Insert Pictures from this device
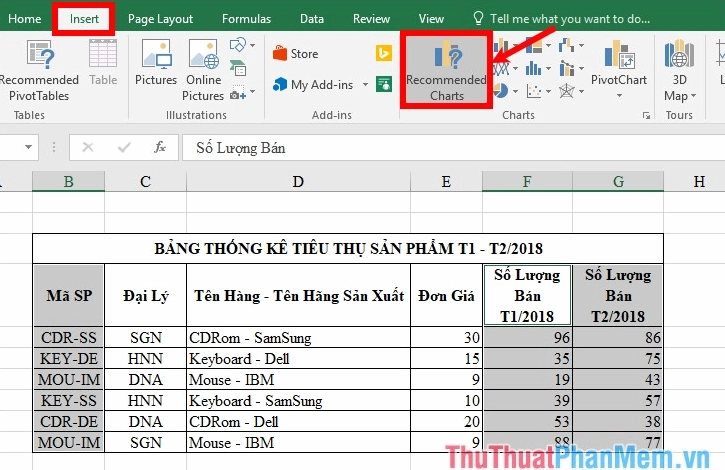Image resolution: width=725 pixels, height=470 pixels. [156, 62]
